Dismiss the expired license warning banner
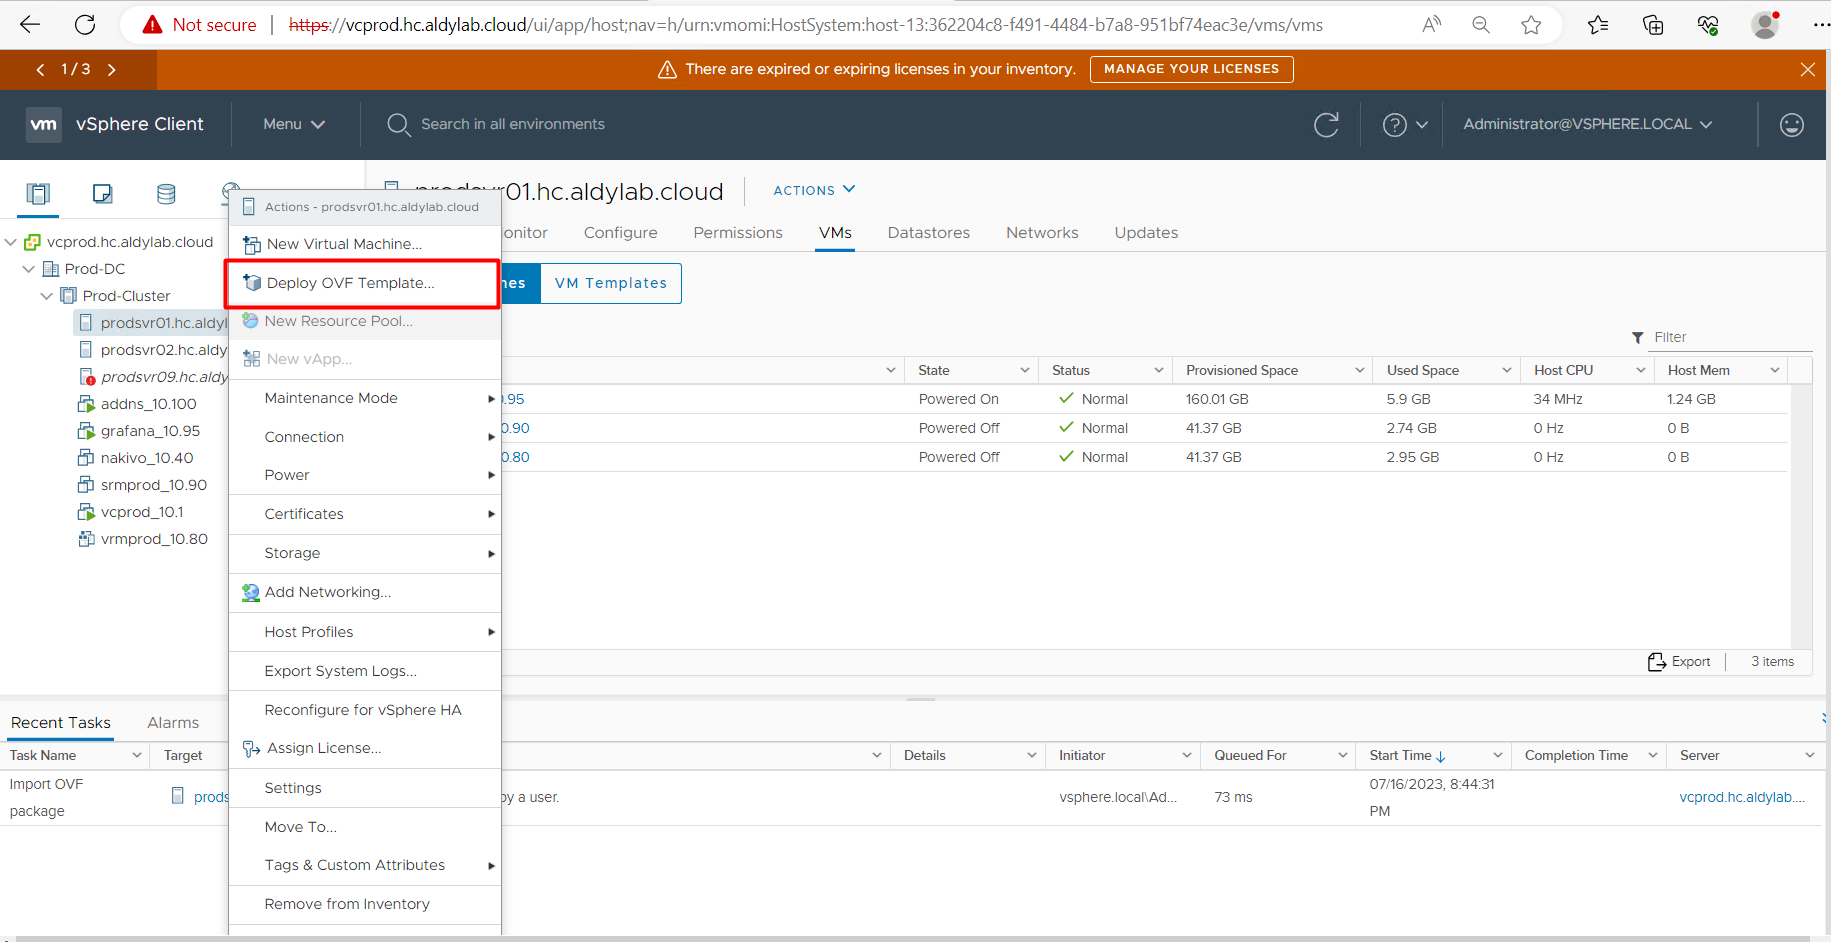Screen dimensions: 1831x942 point(1807,70)
